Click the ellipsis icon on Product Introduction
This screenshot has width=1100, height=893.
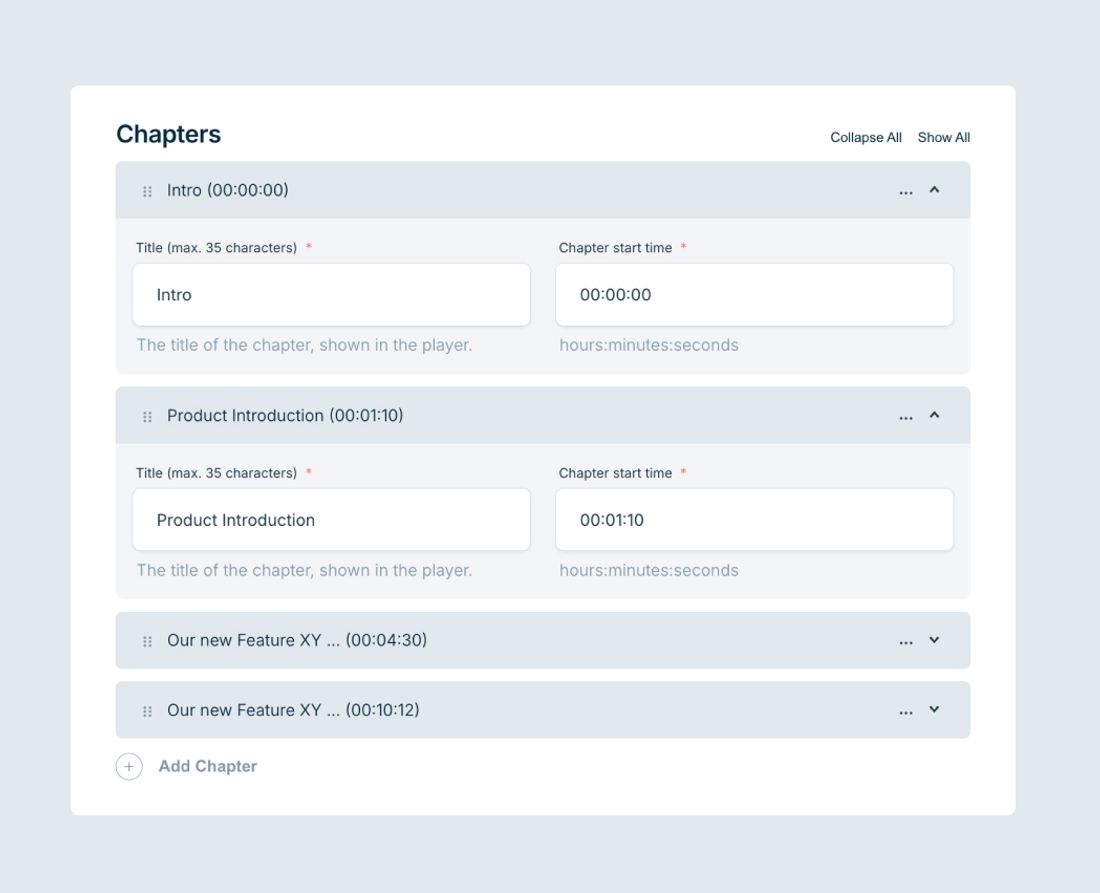[x=905, y=415]
